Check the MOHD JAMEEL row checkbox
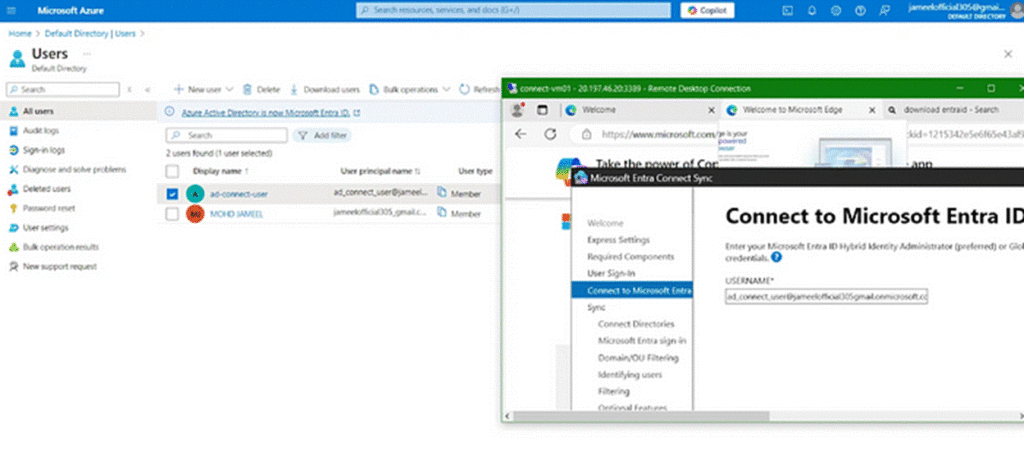 (x=173, y=214)
